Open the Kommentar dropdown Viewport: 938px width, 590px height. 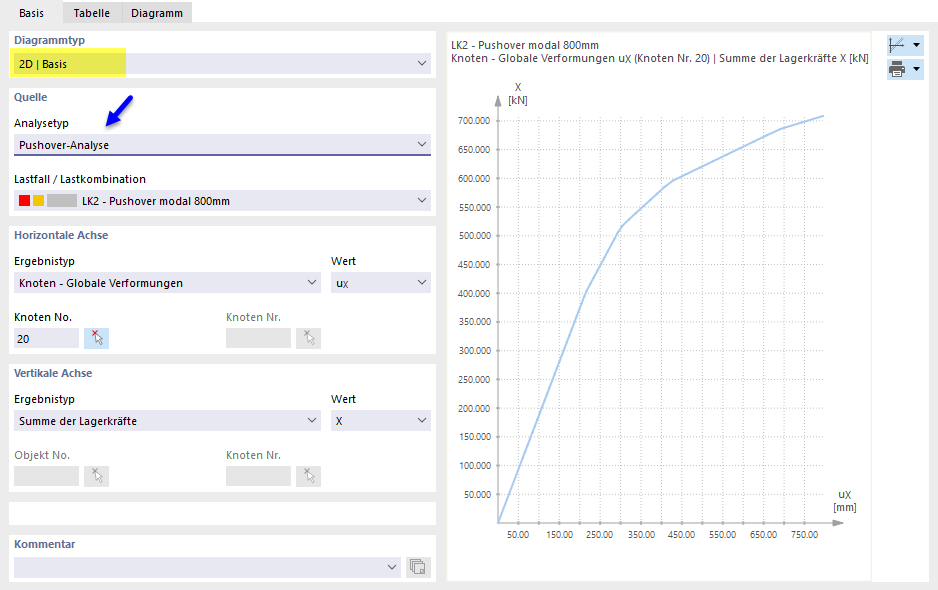click(208, 567)
